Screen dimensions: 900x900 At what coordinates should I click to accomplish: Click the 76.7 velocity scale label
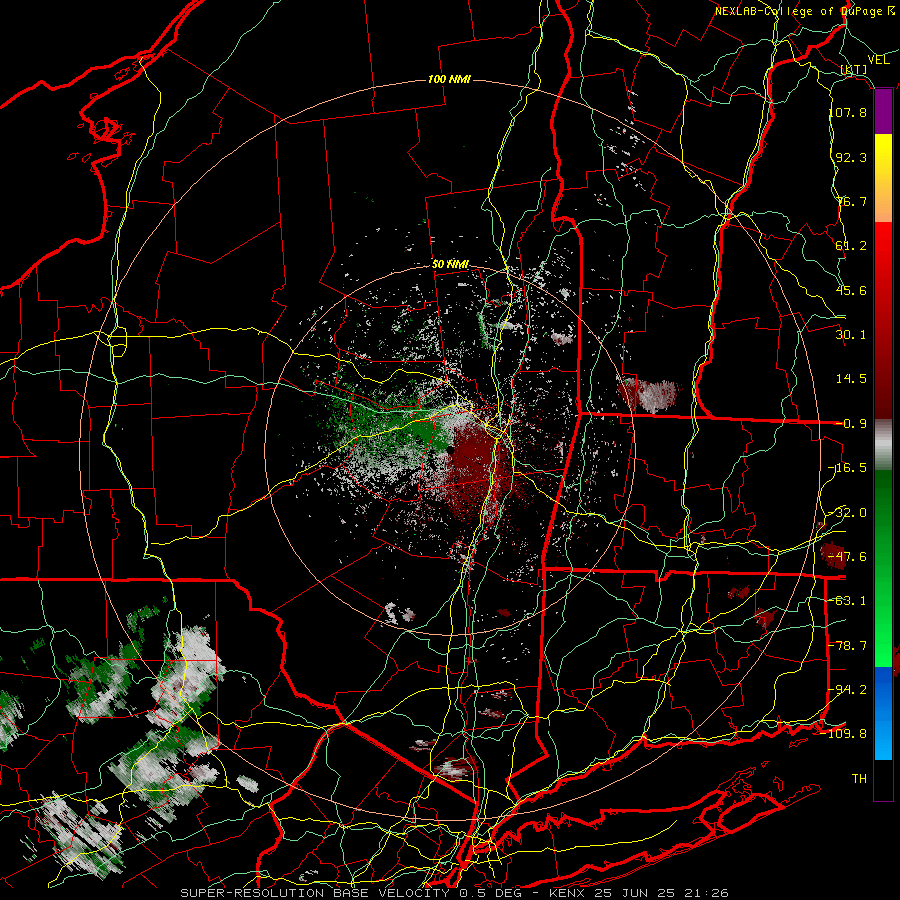coord(851,201)
